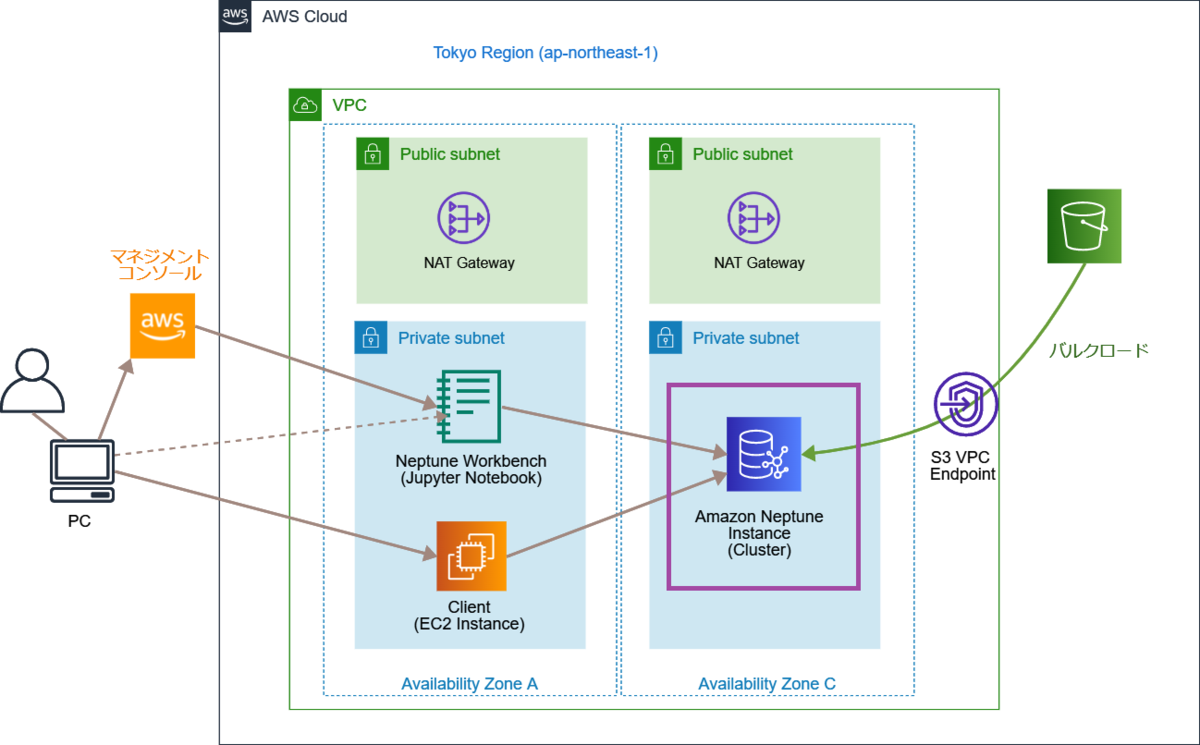Viewport: 1200px width, 745px height.
Task: Click the AWS Cloud logo icon
Action: 235,16
